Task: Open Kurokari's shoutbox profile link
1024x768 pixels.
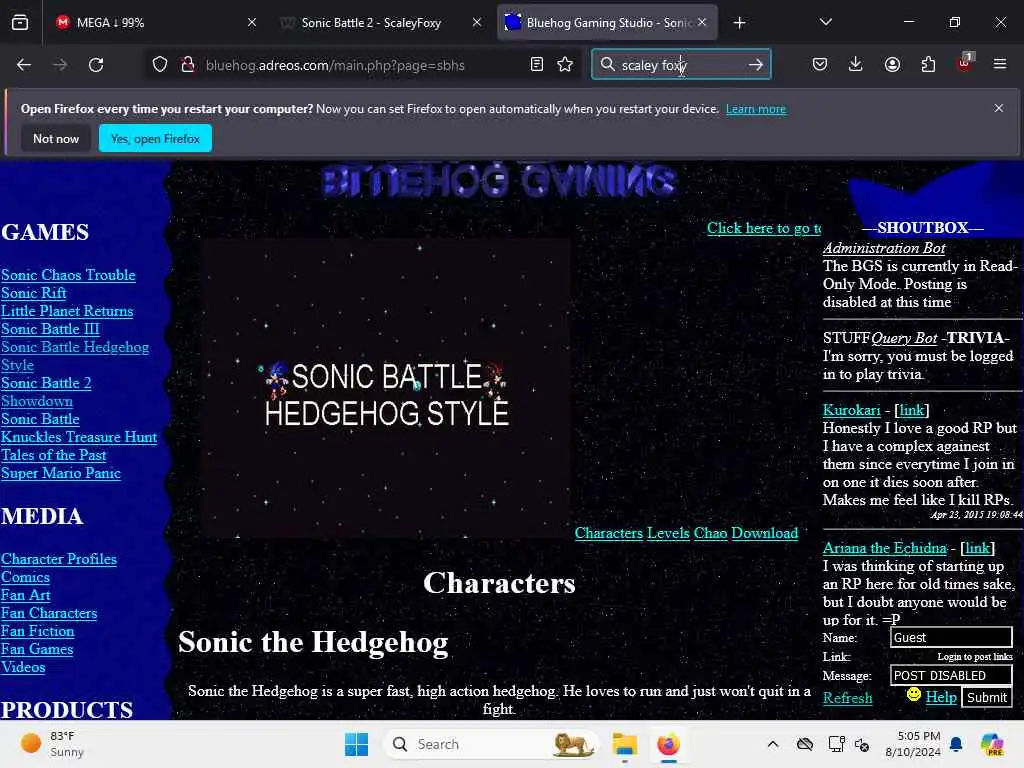Action: coord(852,410)
